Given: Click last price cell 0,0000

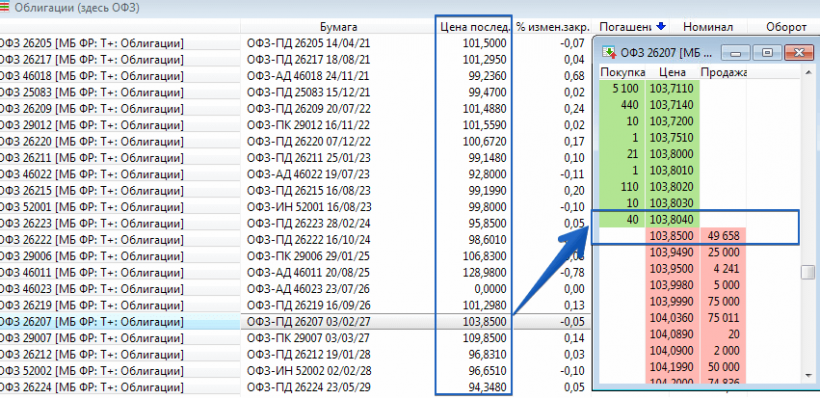Looking at the screenshot, I should (x=491, y=289).
